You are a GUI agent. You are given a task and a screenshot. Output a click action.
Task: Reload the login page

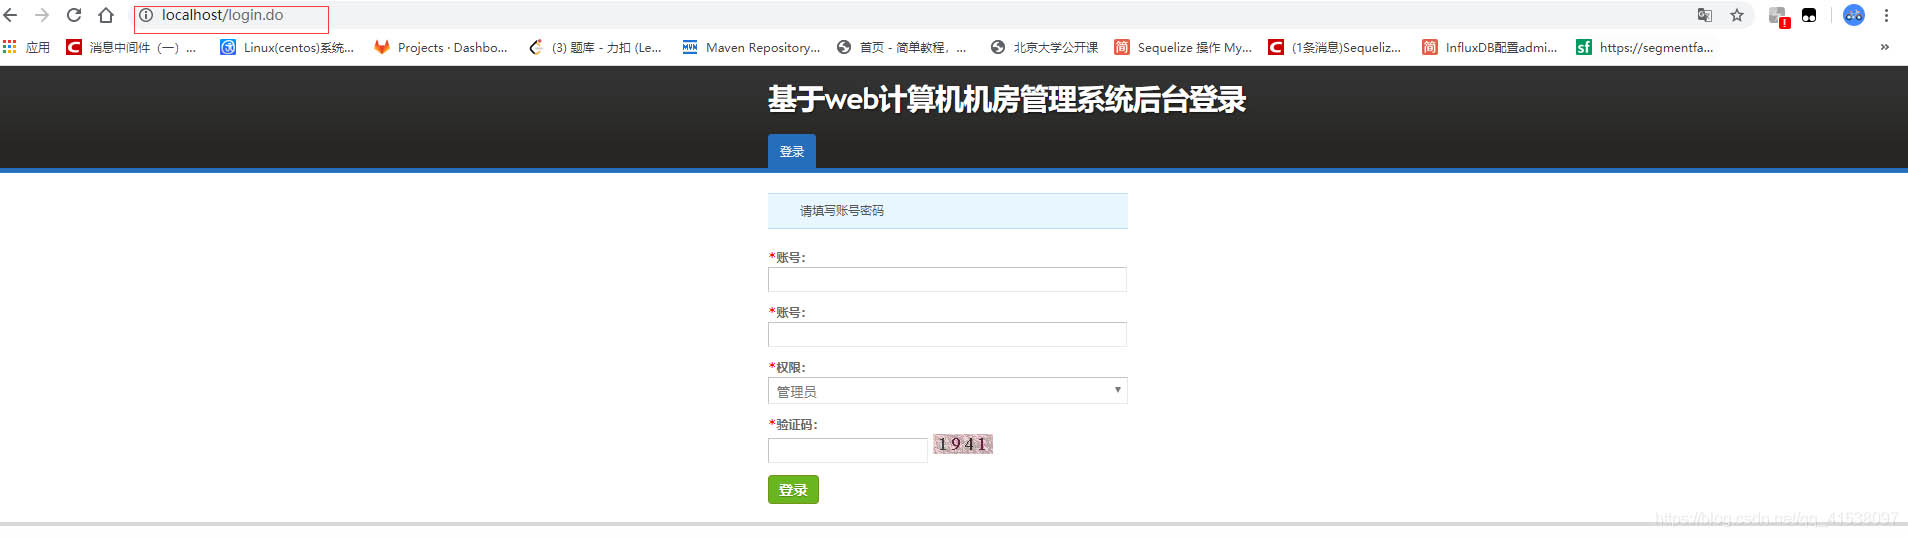tap(74, 15)
